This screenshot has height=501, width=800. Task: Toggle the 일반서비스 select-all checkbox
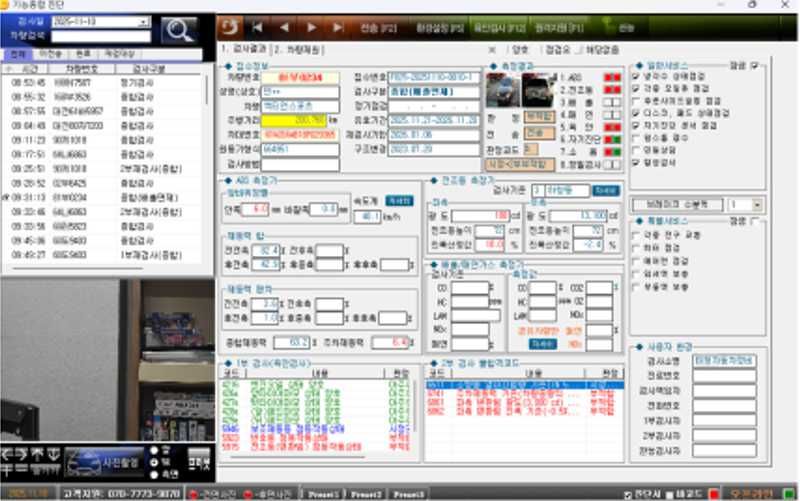[x=754, y=65]
